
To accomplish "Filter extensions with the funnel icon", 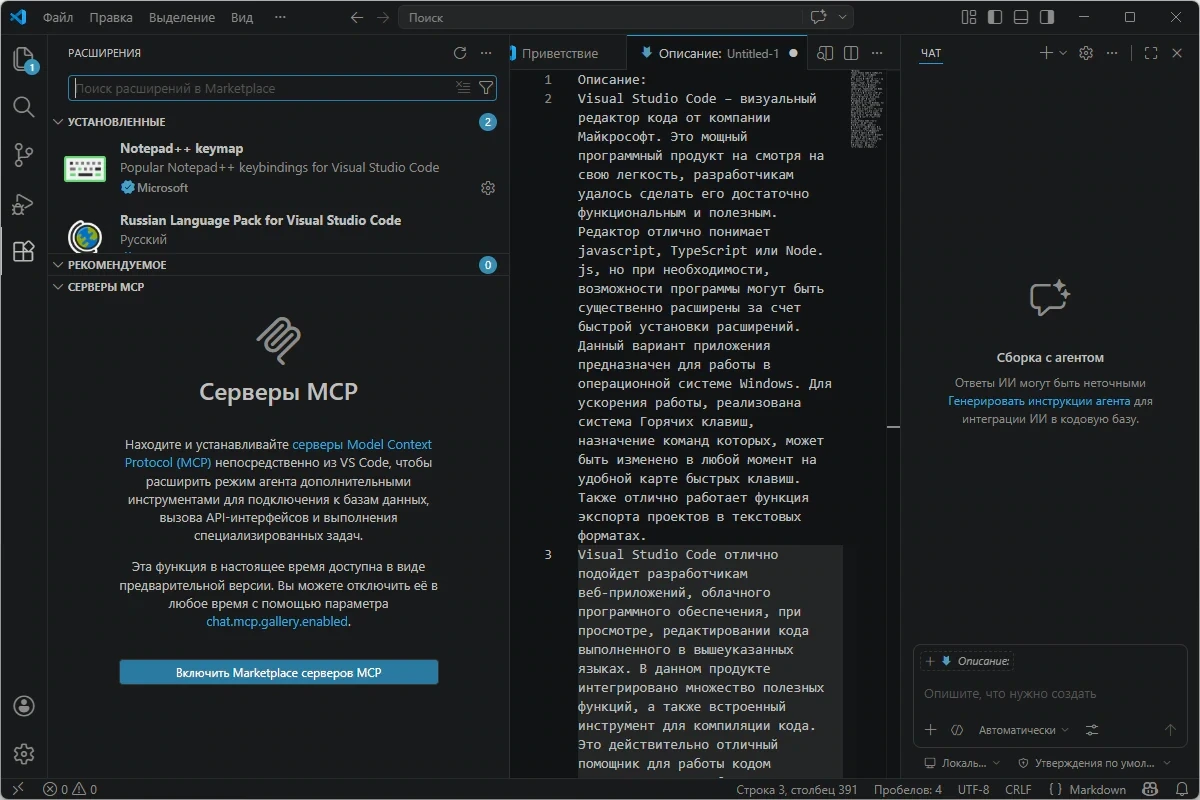I will [486, 88].
